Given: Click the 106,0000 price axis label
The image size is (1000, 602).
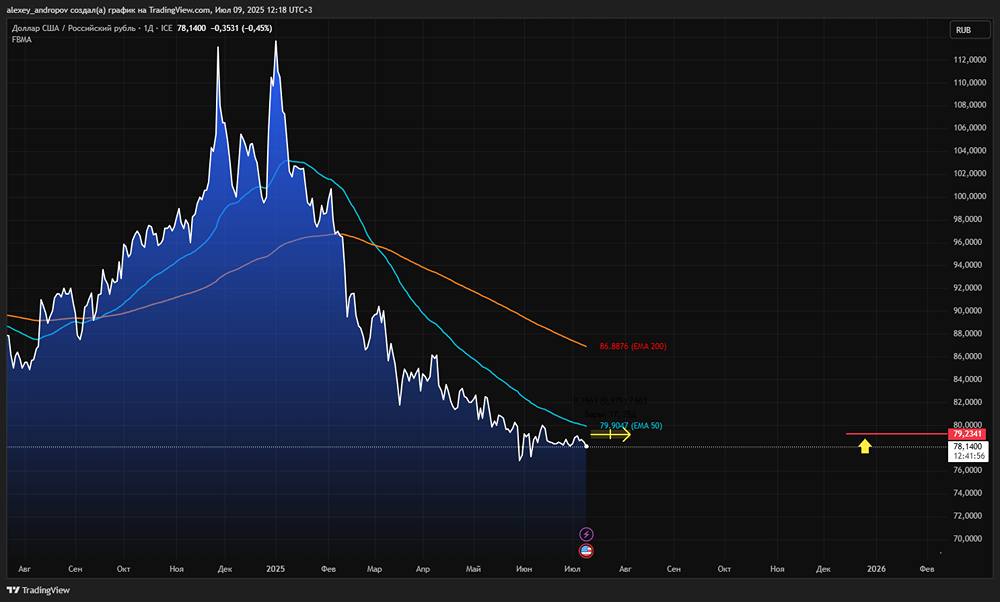Looking at the screenshot, I should [969, 128].
